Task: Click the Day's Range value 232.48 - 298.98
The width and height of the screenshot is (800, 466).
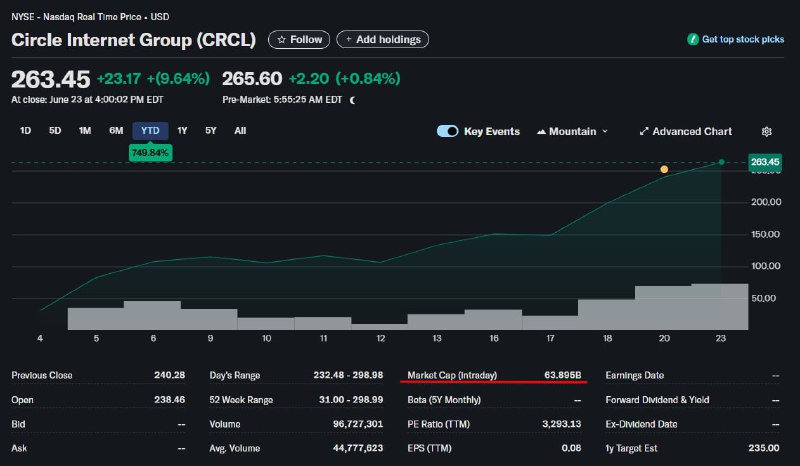Action: pyautogui.click(x=348, y=375)
